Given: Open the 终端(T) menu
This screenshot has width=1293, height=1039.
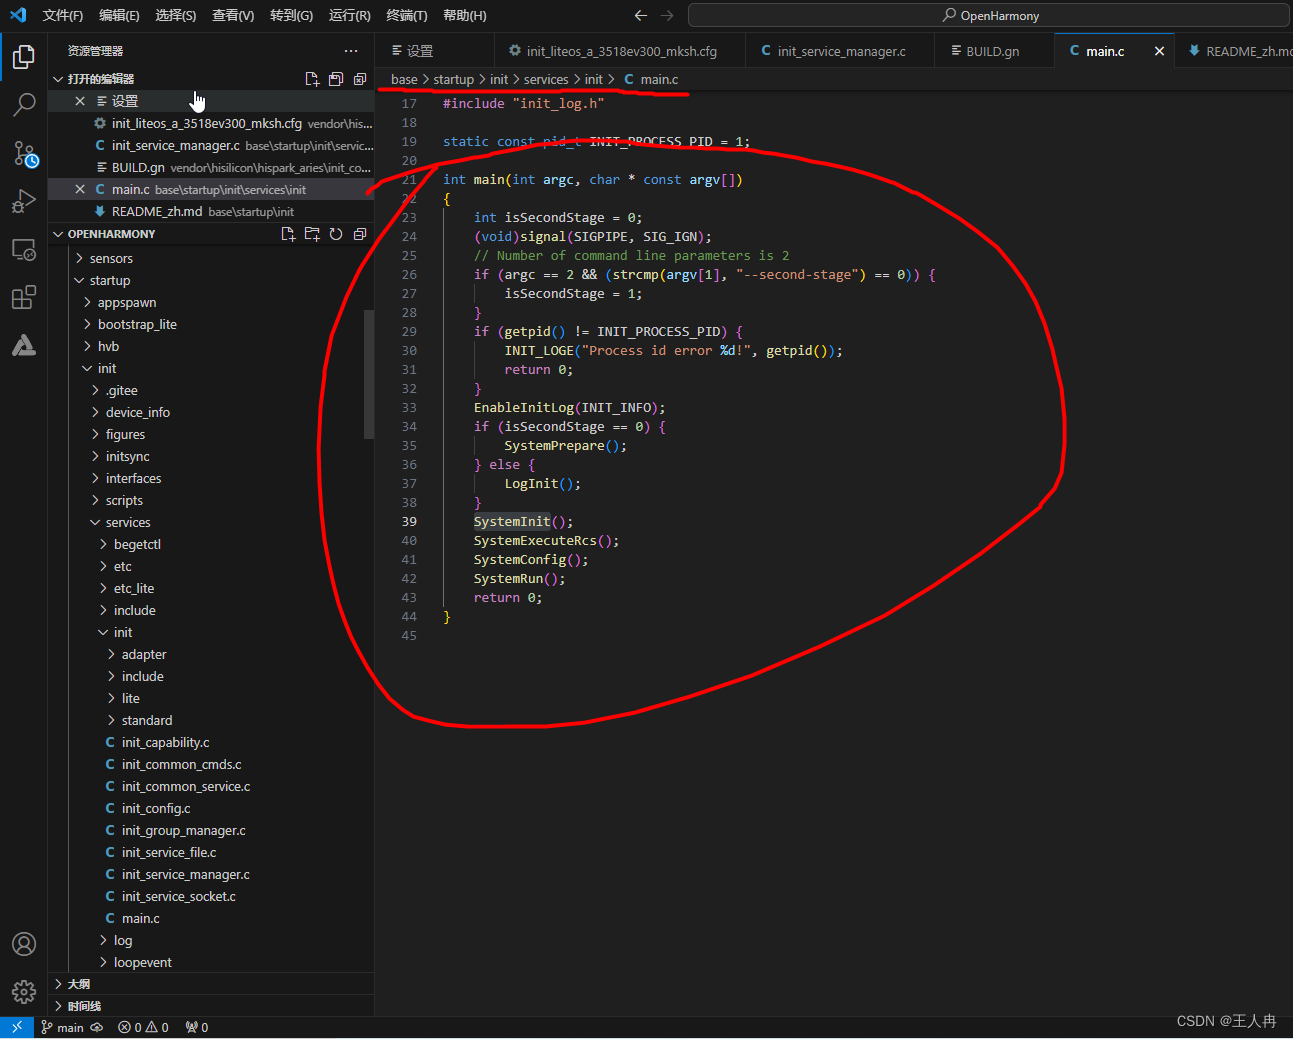Looking at the screenshot, I should 407,15.
